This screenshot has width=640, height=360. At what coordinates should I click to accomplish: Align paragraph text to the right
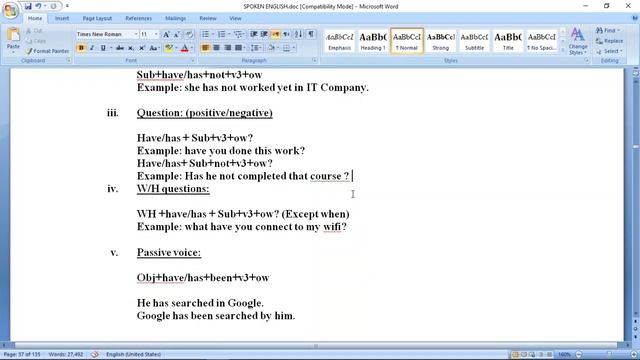[x=227, y=48]
